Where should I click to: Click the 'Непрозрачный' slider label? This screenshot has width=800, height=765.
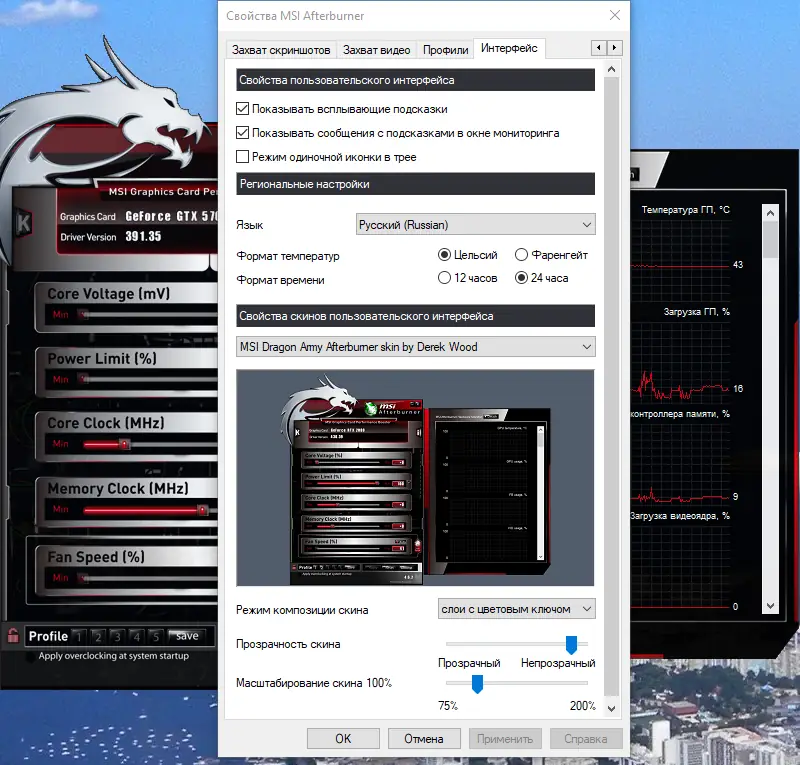(558, 663)
